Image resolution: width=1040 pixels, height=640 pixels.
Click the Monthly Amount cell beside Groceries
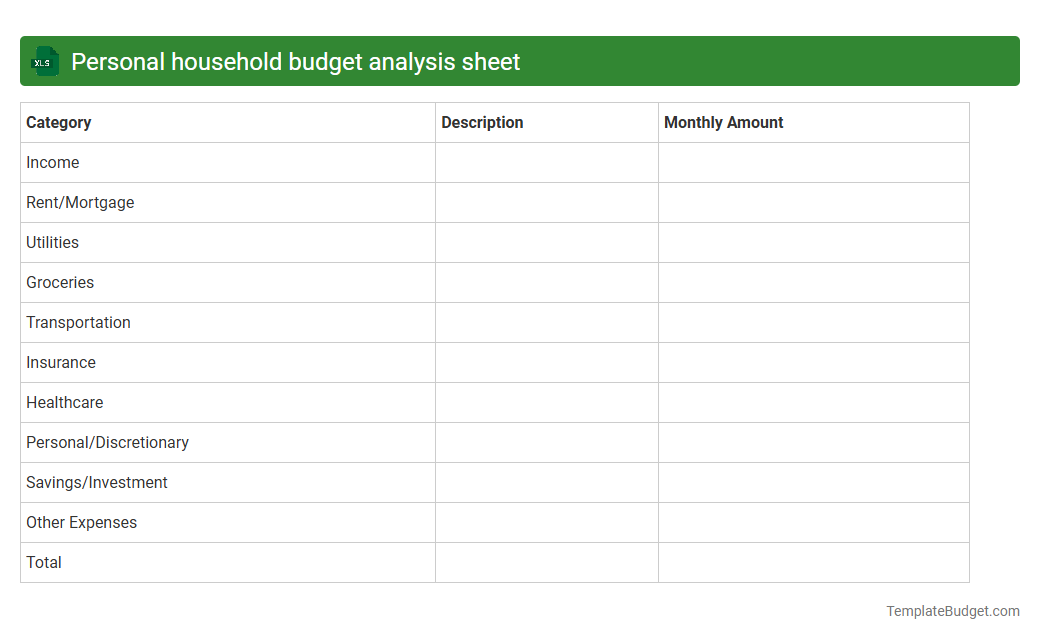[813, 282]
